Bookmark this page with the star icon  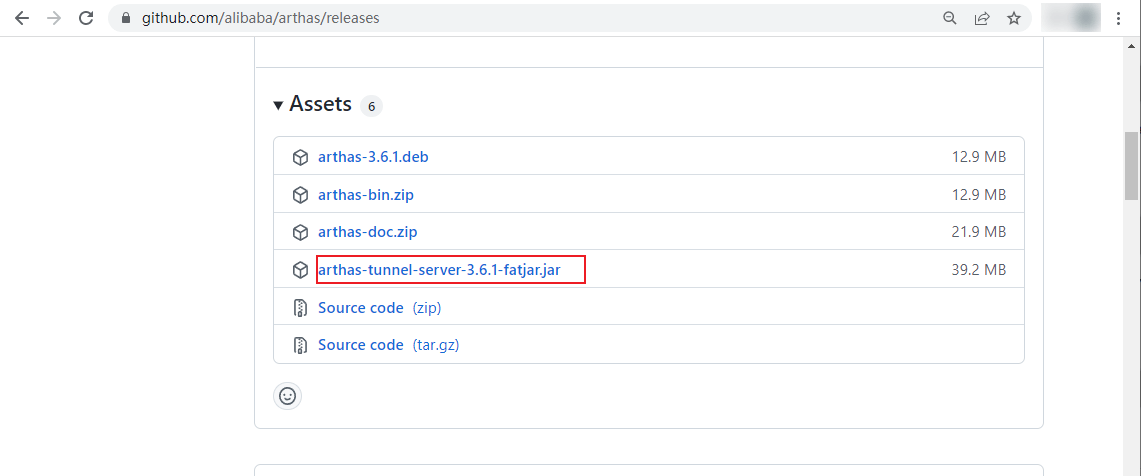1014,18
